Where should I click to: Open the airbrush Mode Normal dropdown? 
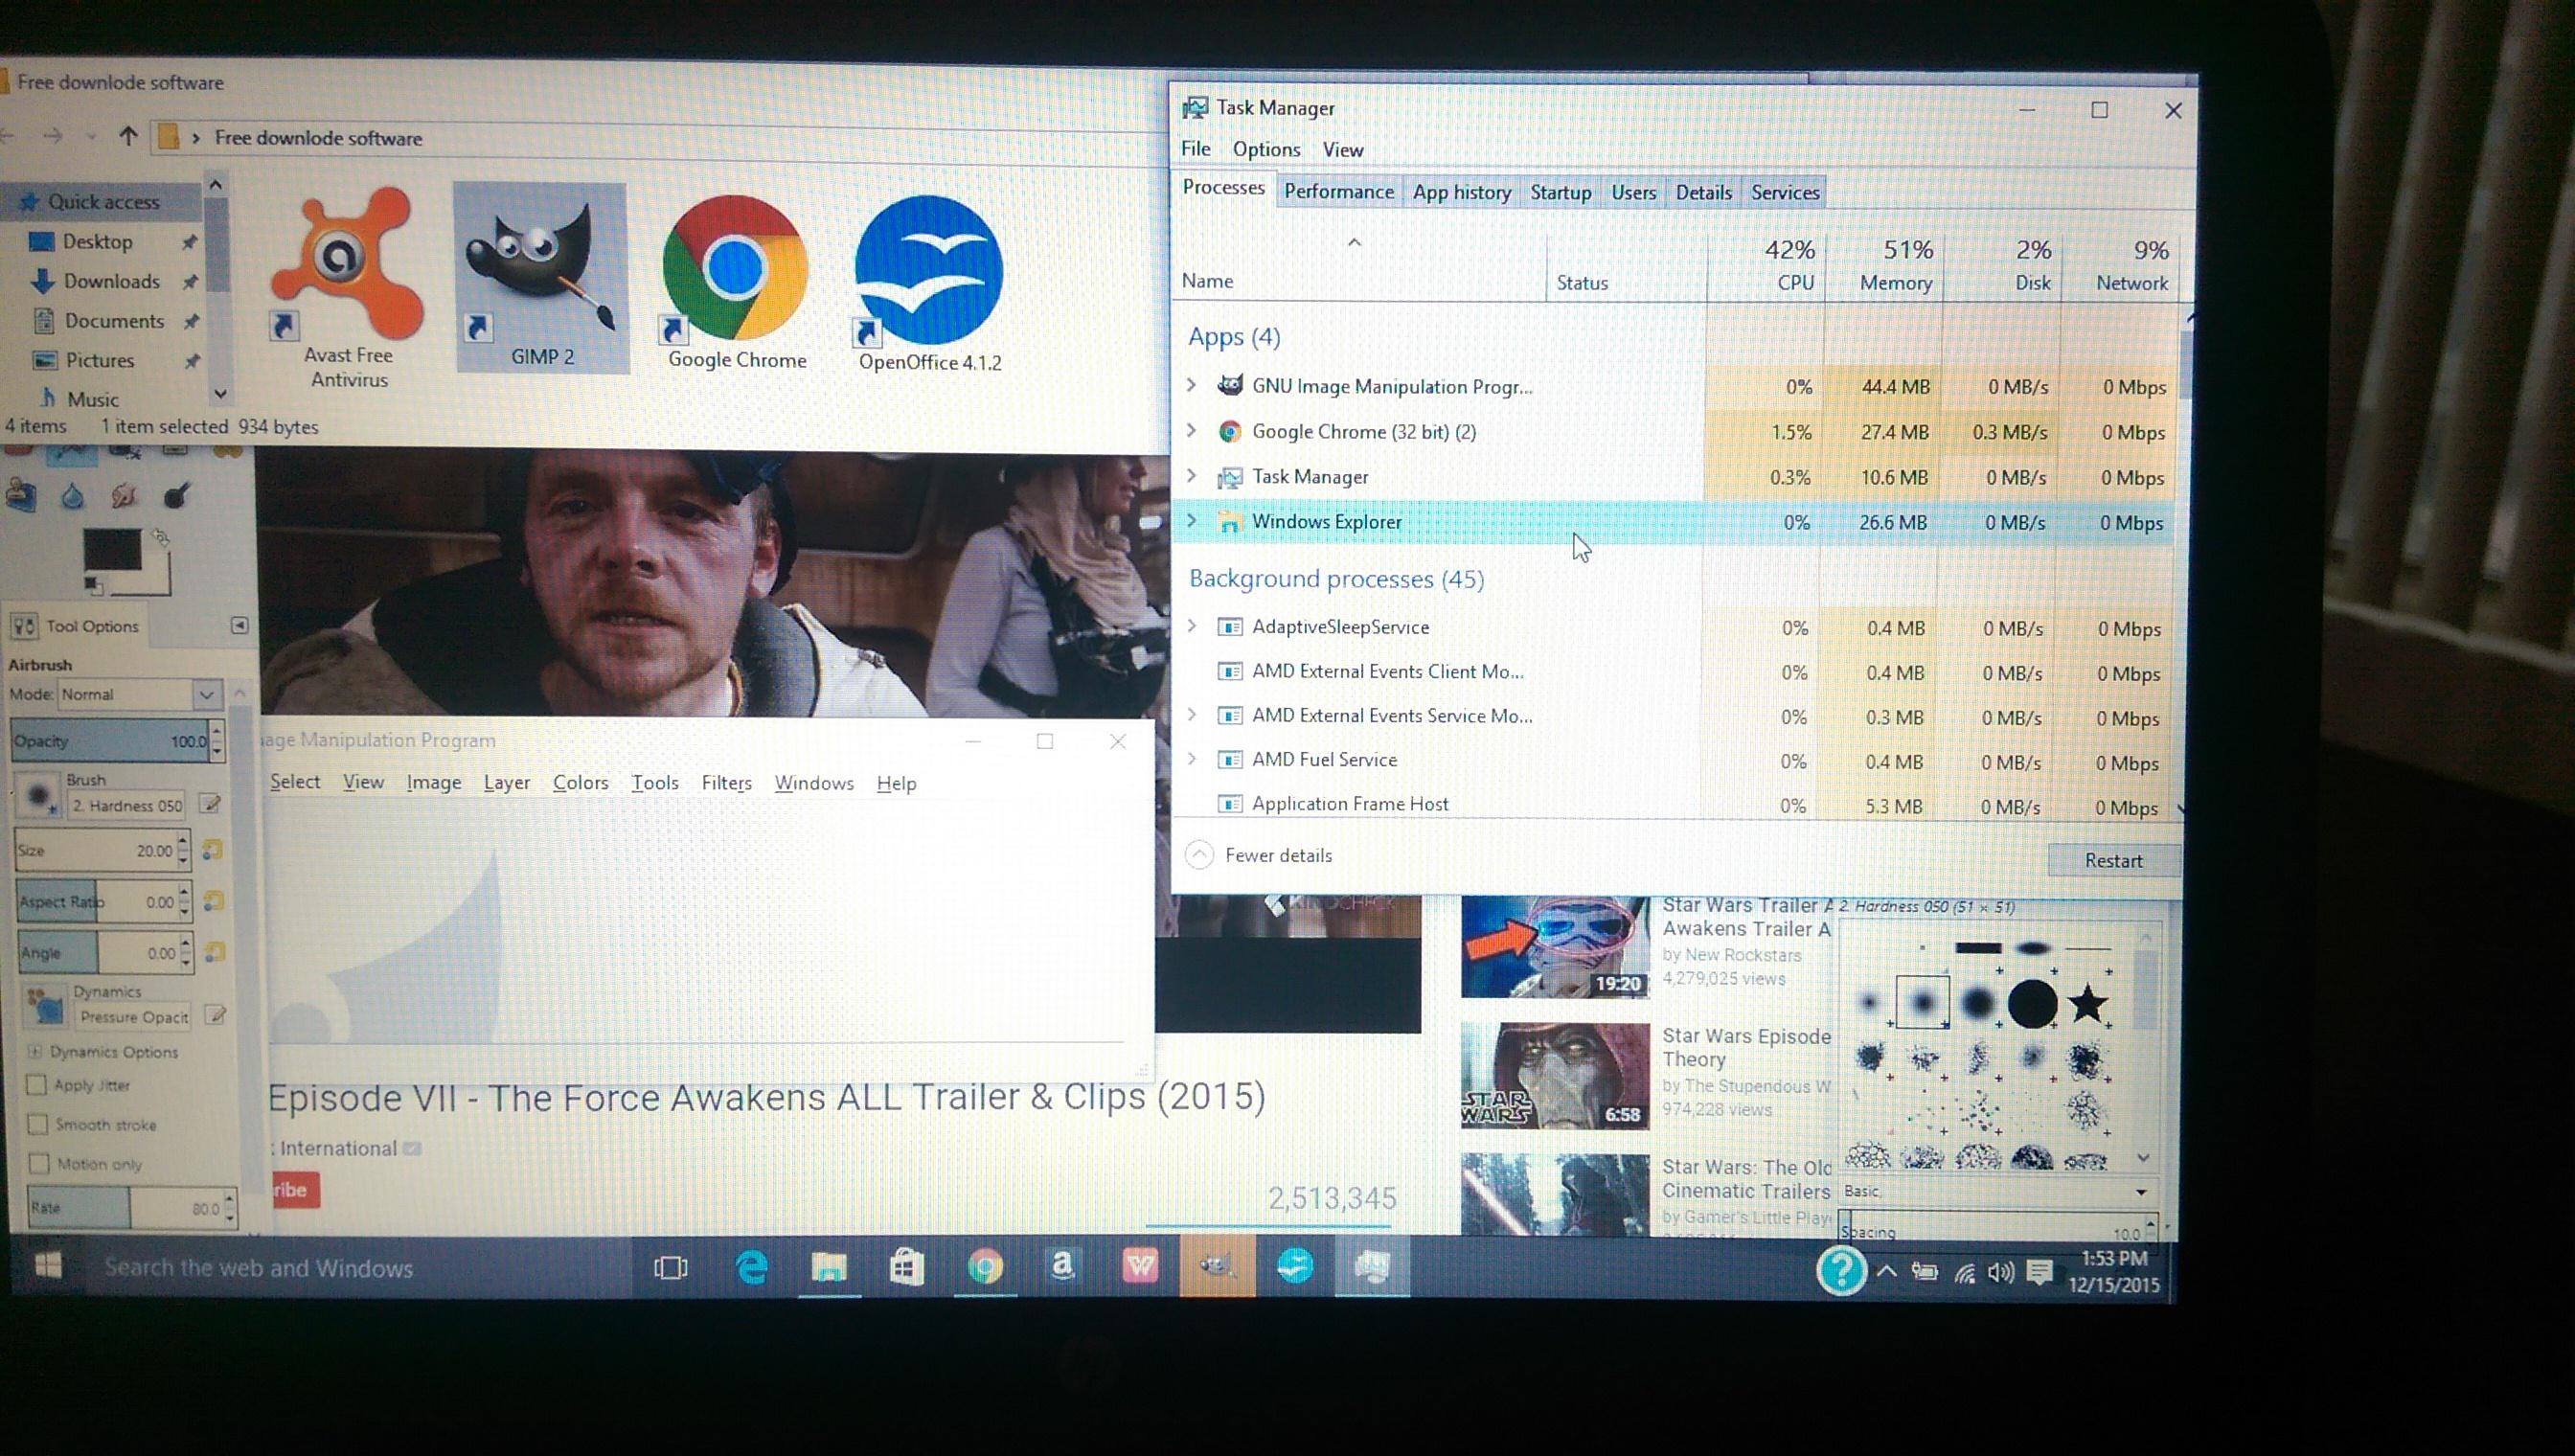[x=138, y=694]
